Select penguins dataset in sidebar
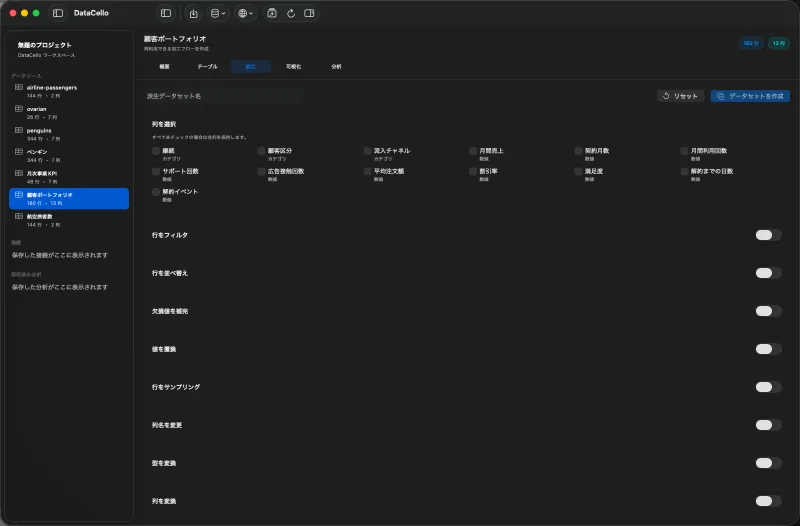The height and width of the screenshot is (526, 800). (69, 134)
